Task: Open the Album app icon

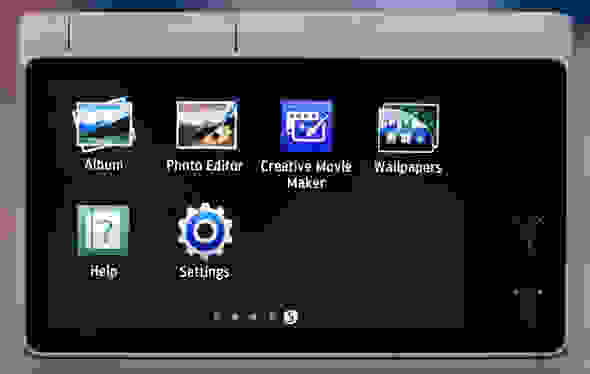Action: pos(104,125)
